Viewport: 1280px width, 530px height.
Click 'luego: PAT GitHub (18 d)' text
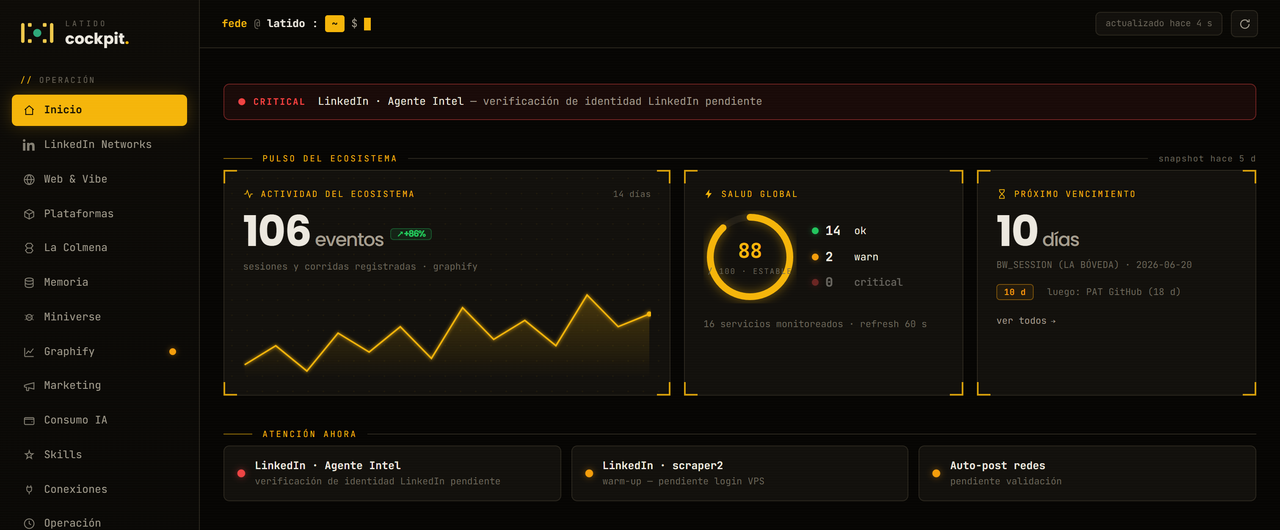point(1114,292)
